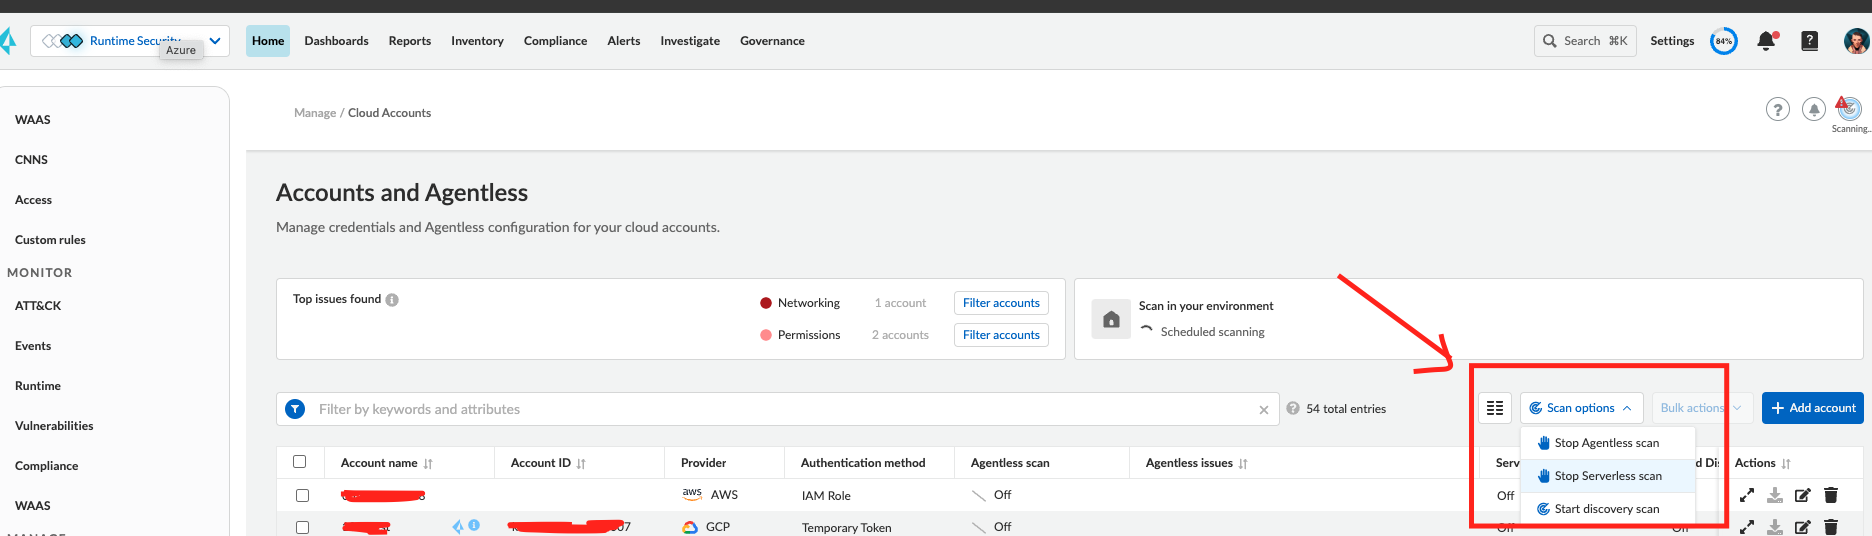Open the help book icon in header

[x=1809, y=41]
